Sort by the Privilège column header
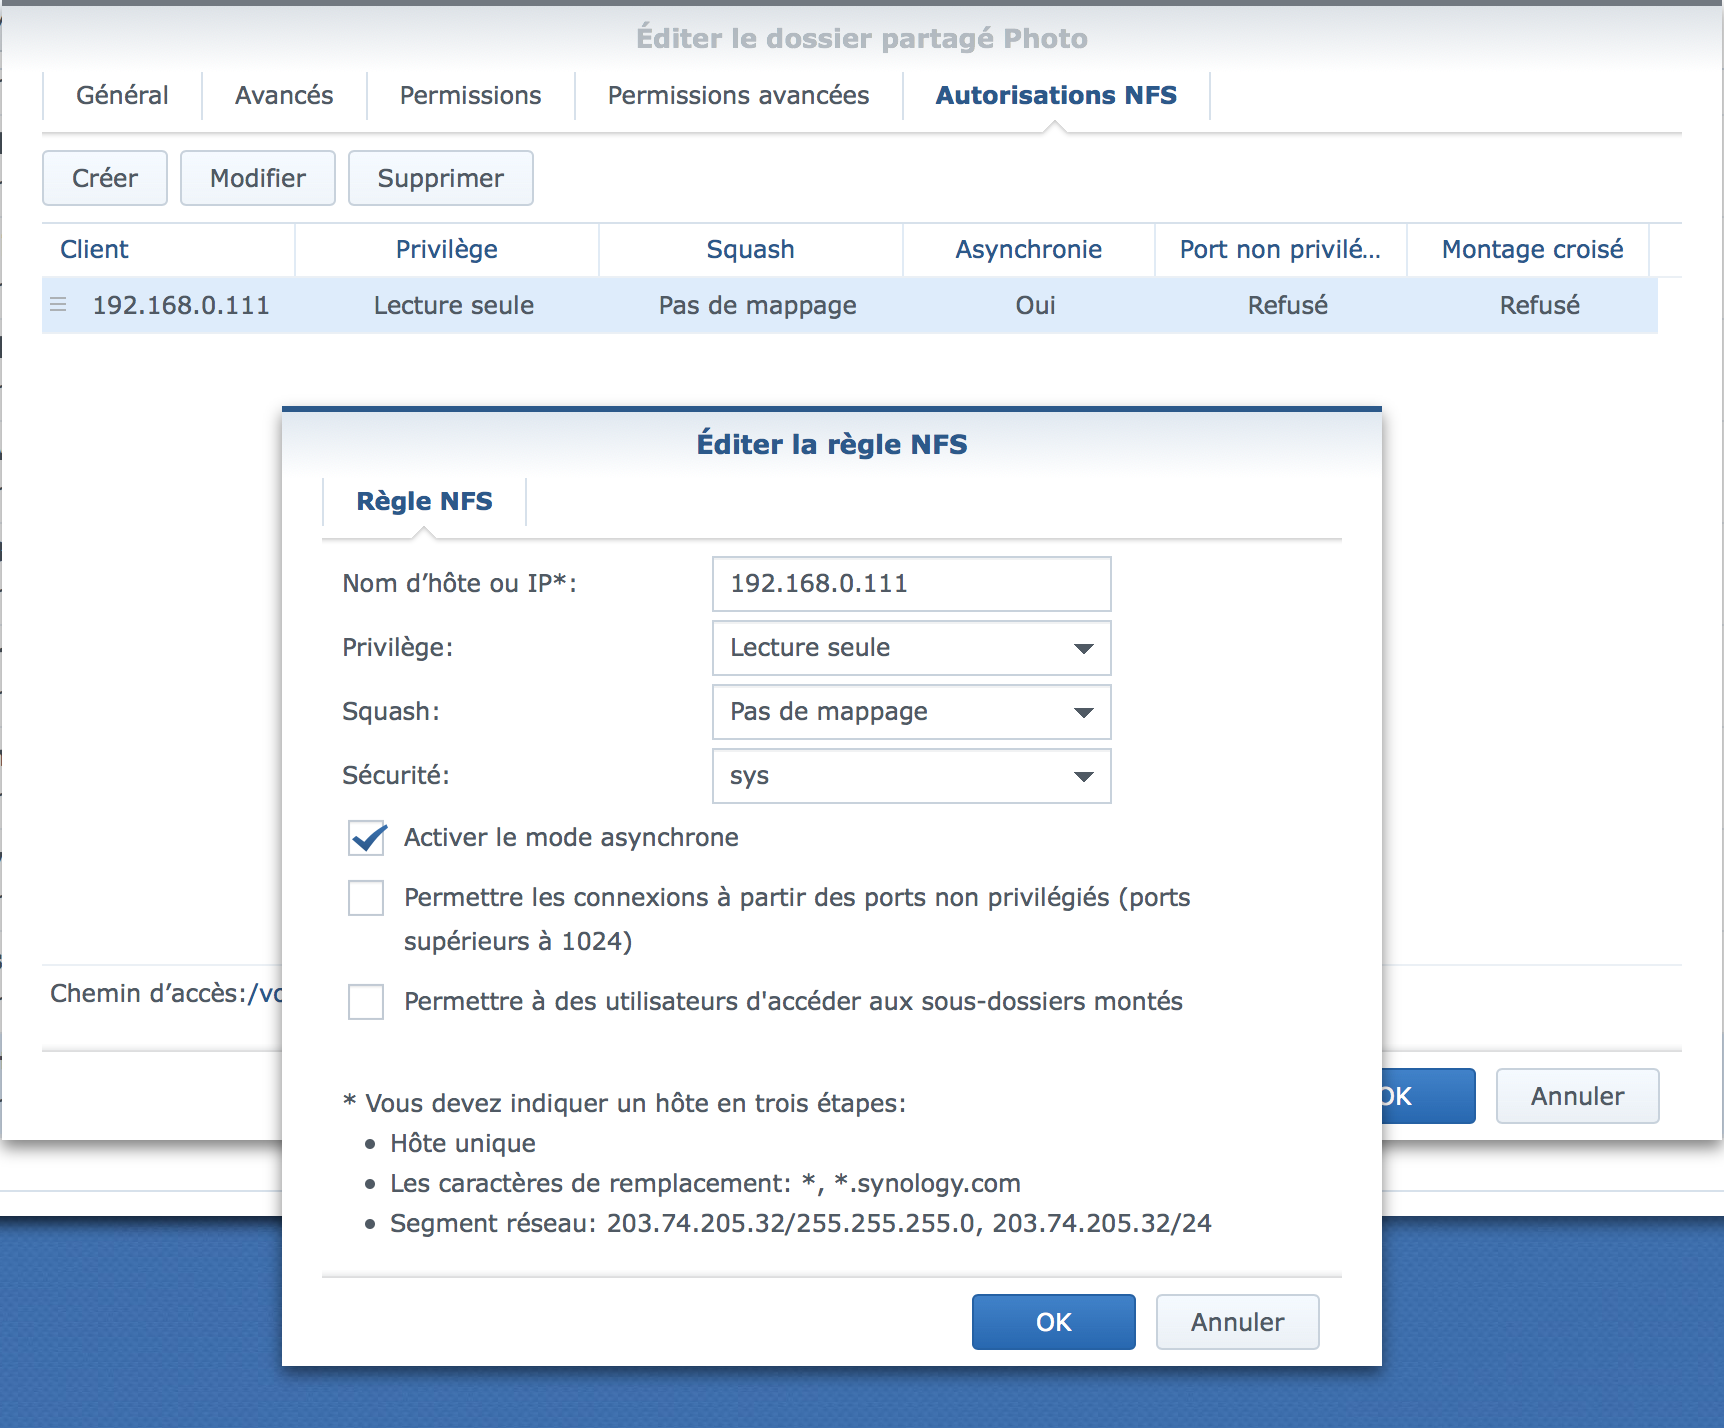This screenshot has height=1428, width=1724. (446, 250)
